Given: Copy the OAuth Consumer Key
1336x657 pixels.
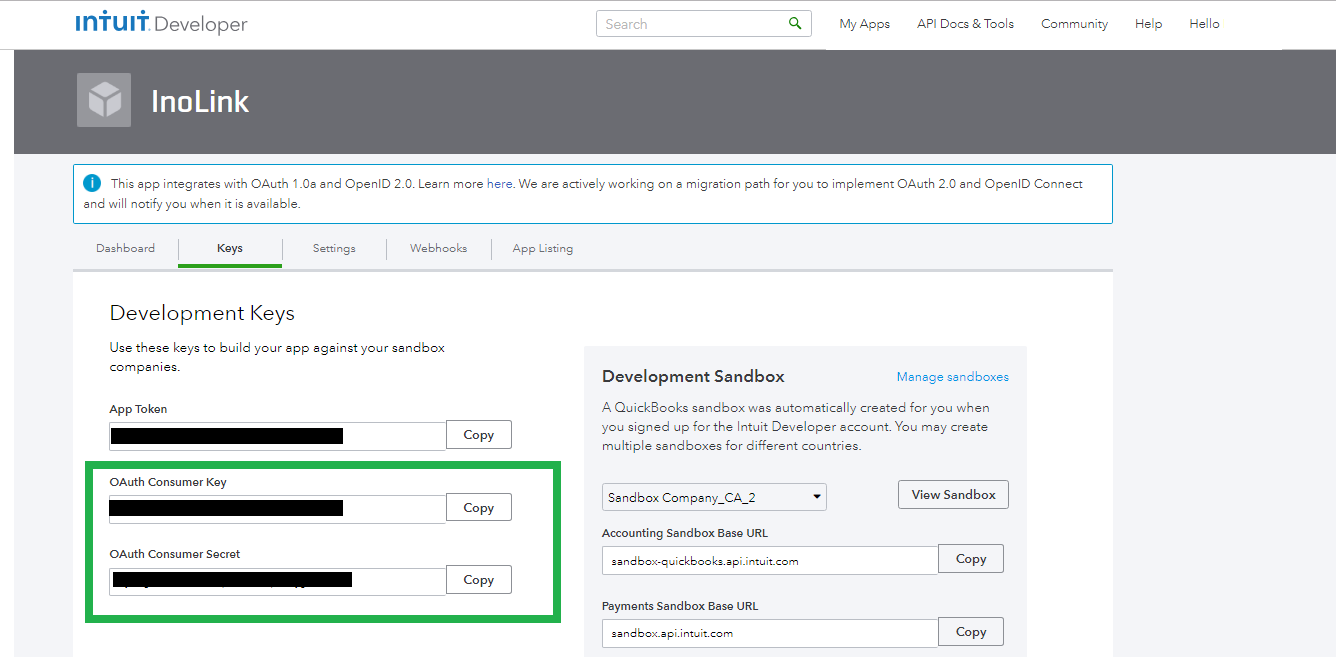Looking at the screenshot, I should 479,508.
